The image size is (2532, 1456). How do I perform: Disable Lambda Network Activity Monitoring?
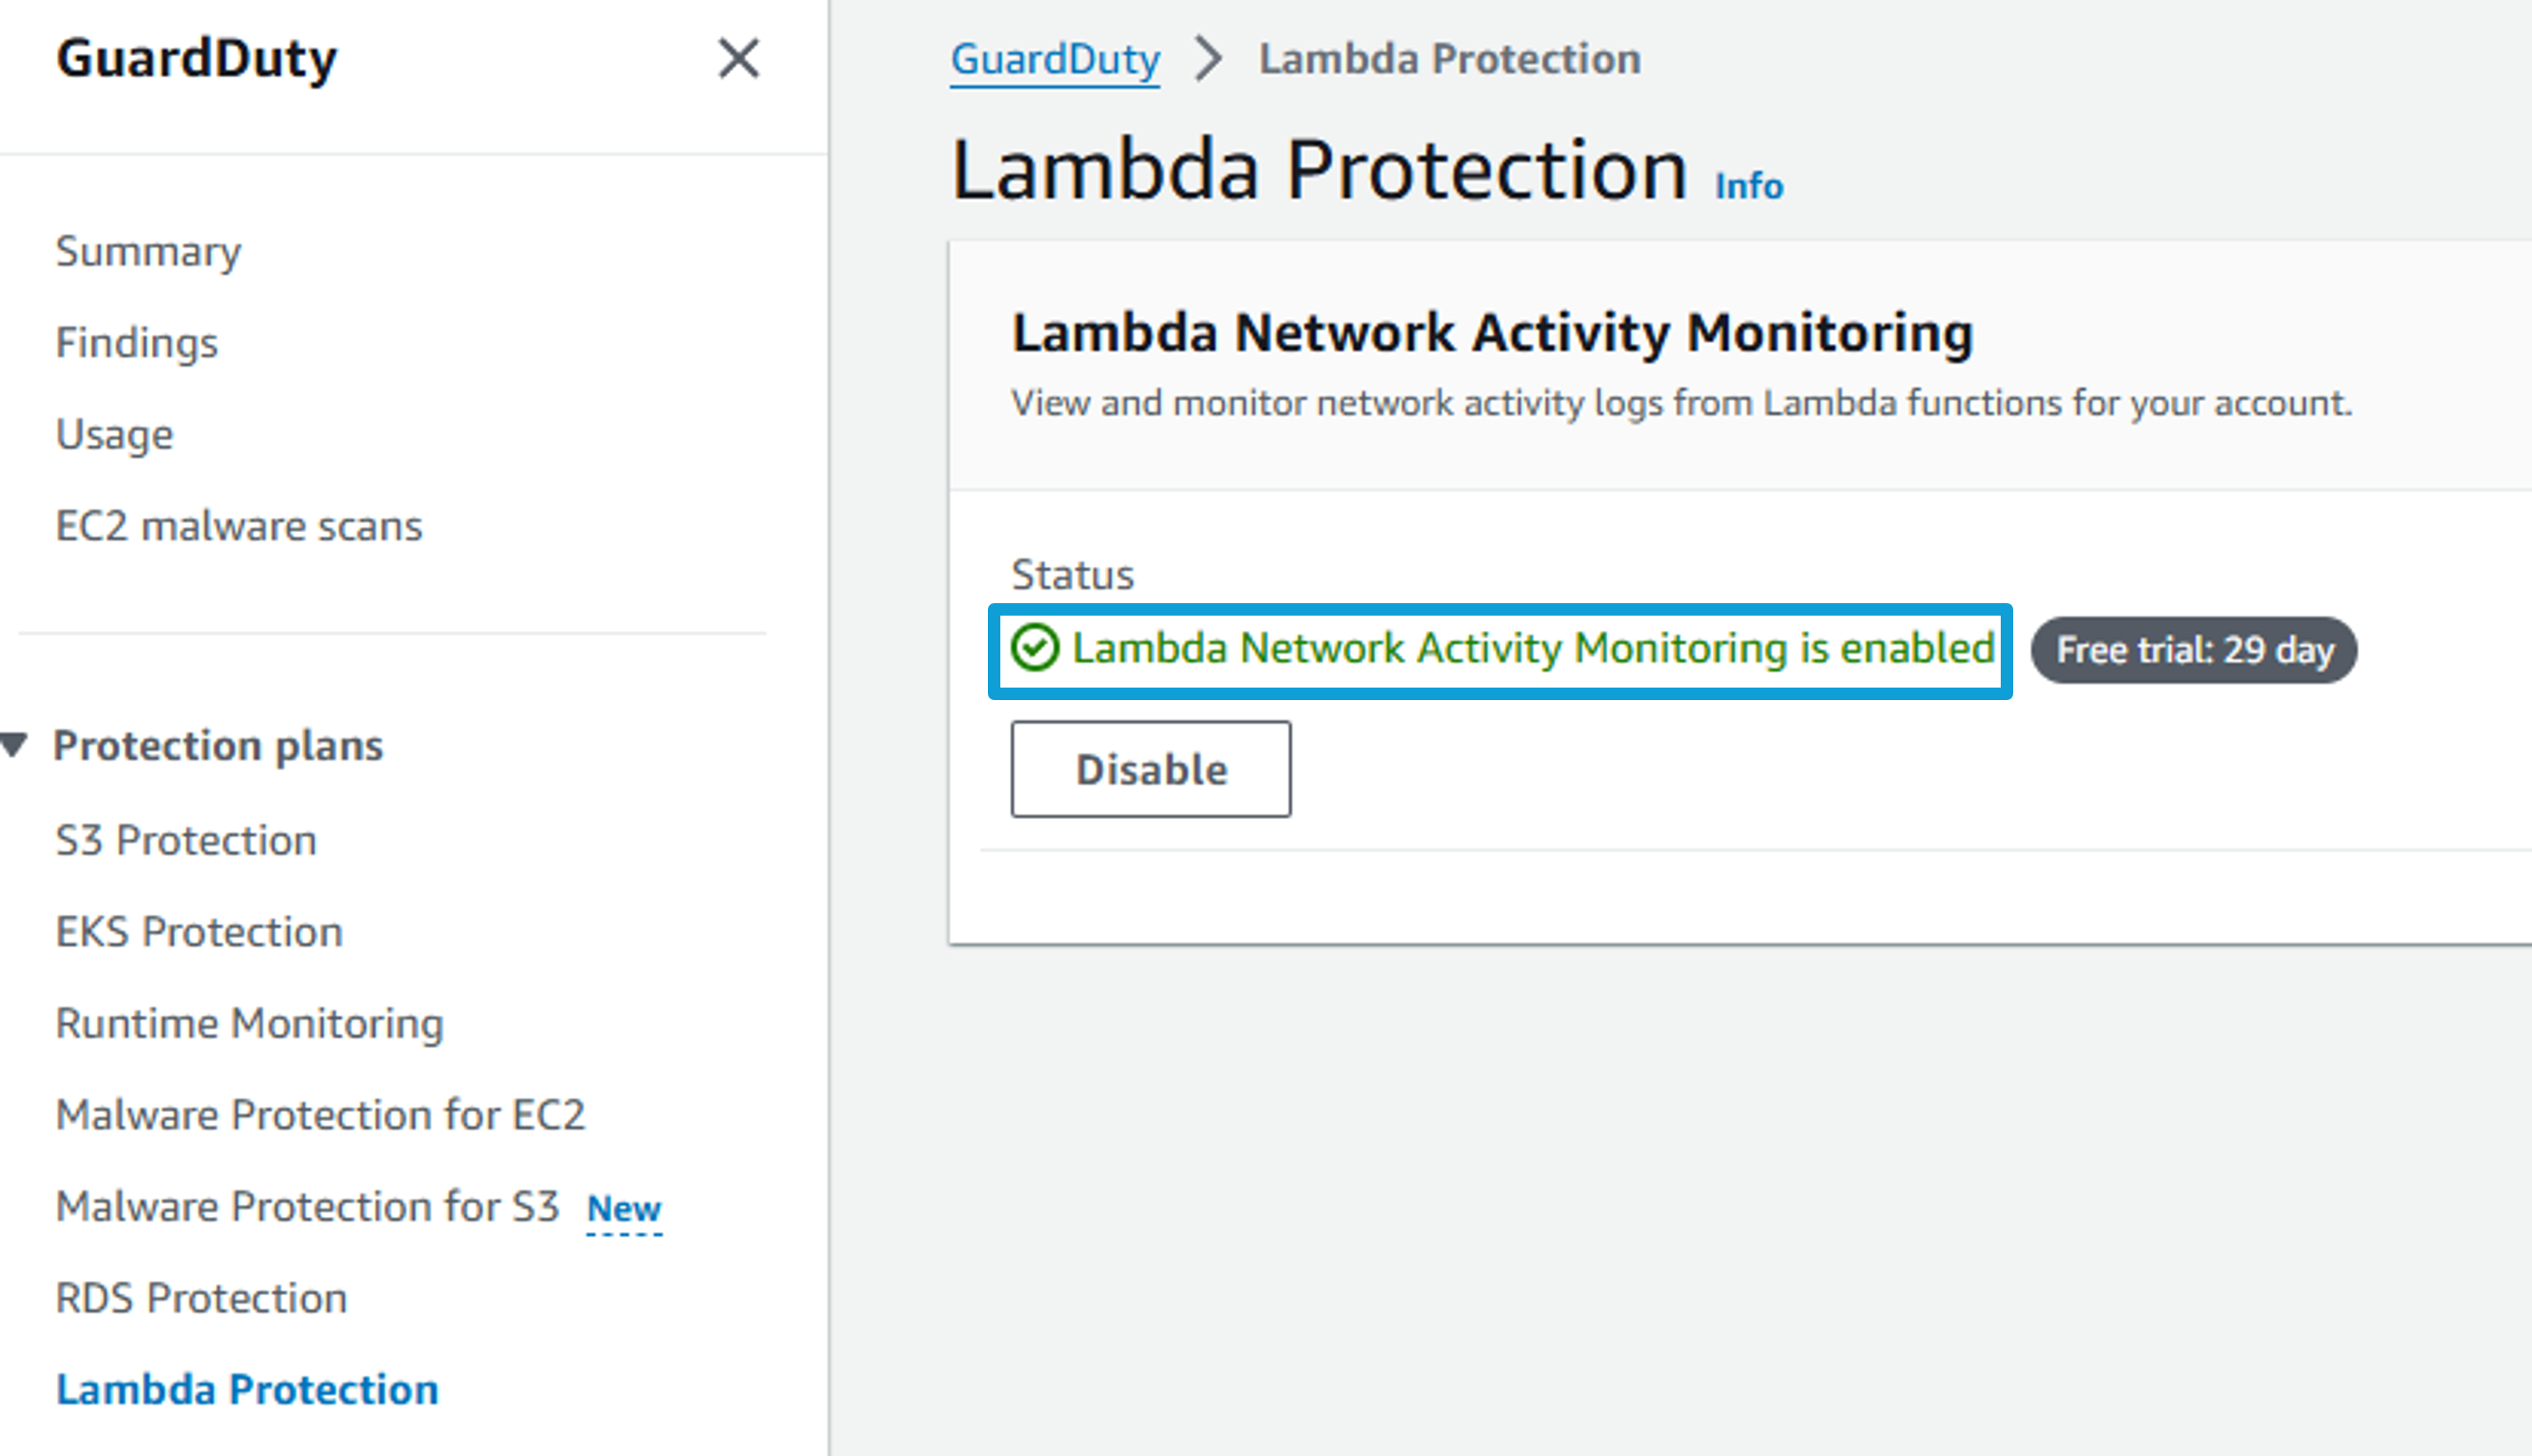point(1151,769)
